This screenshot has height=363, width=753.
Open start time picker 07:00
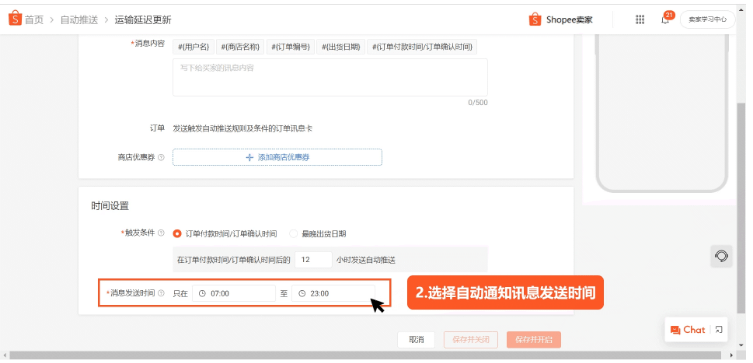[x=234, y=293]
